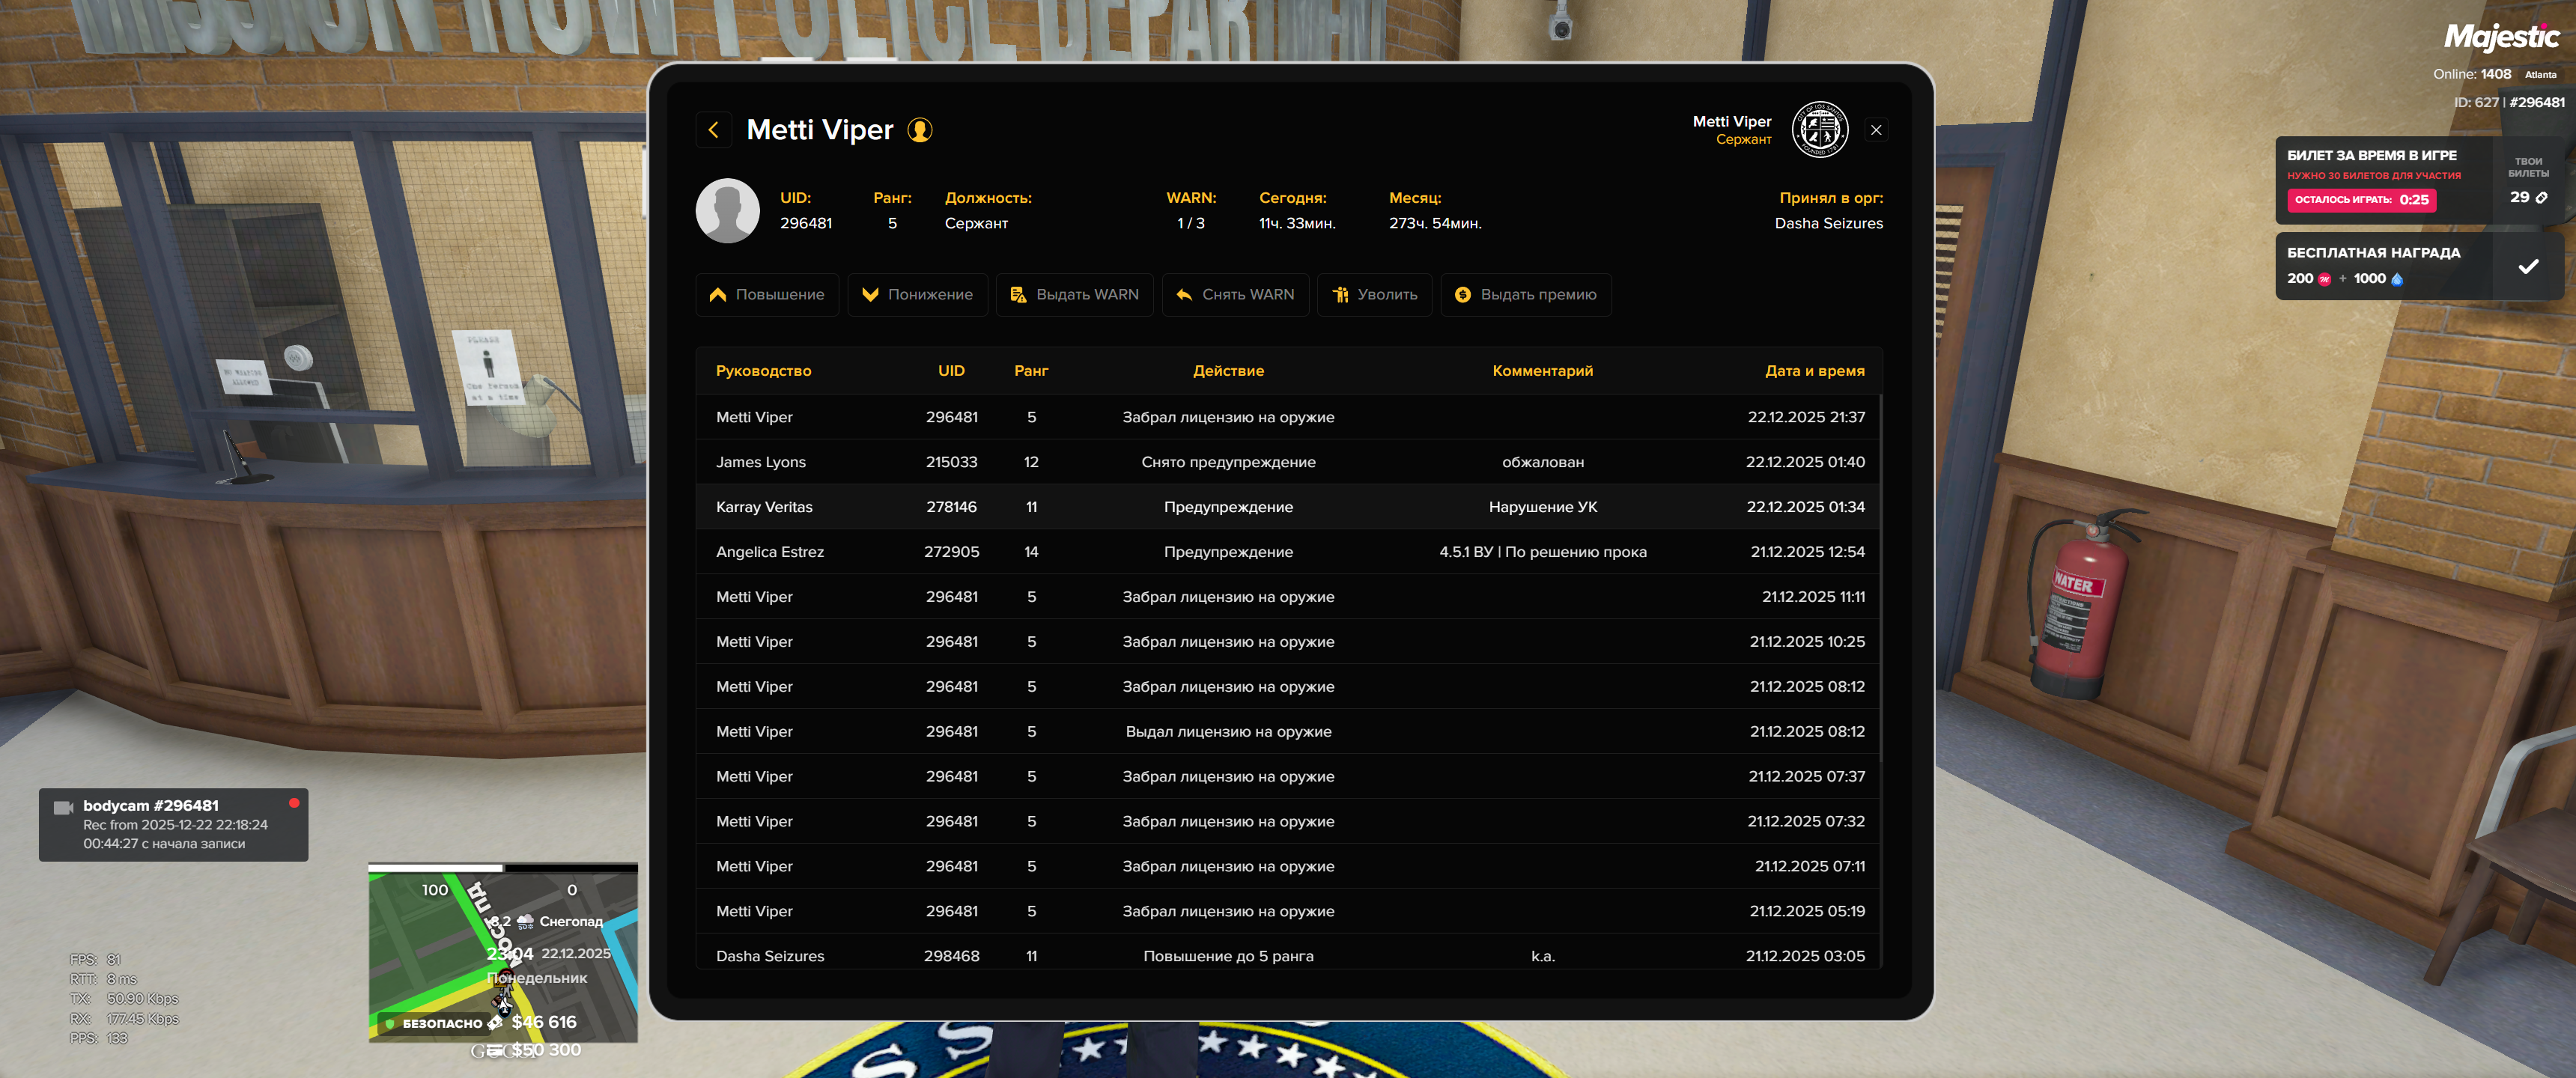Open the police department emblem avatar
2576x1078 pixels.
pyautogui.click(x=1819, y=130)
